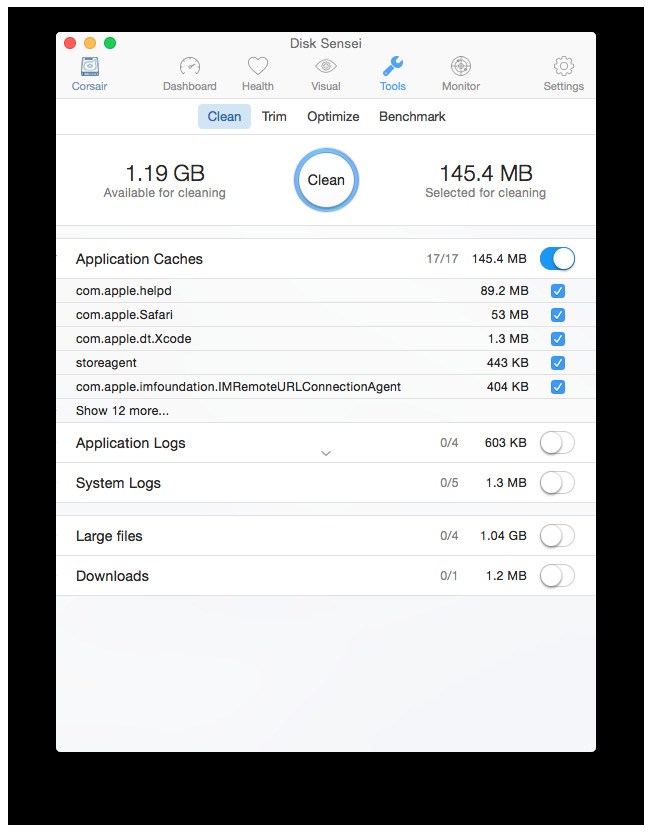Click Show 12 more… link
The image size is (652, 832).
[123, 411]
